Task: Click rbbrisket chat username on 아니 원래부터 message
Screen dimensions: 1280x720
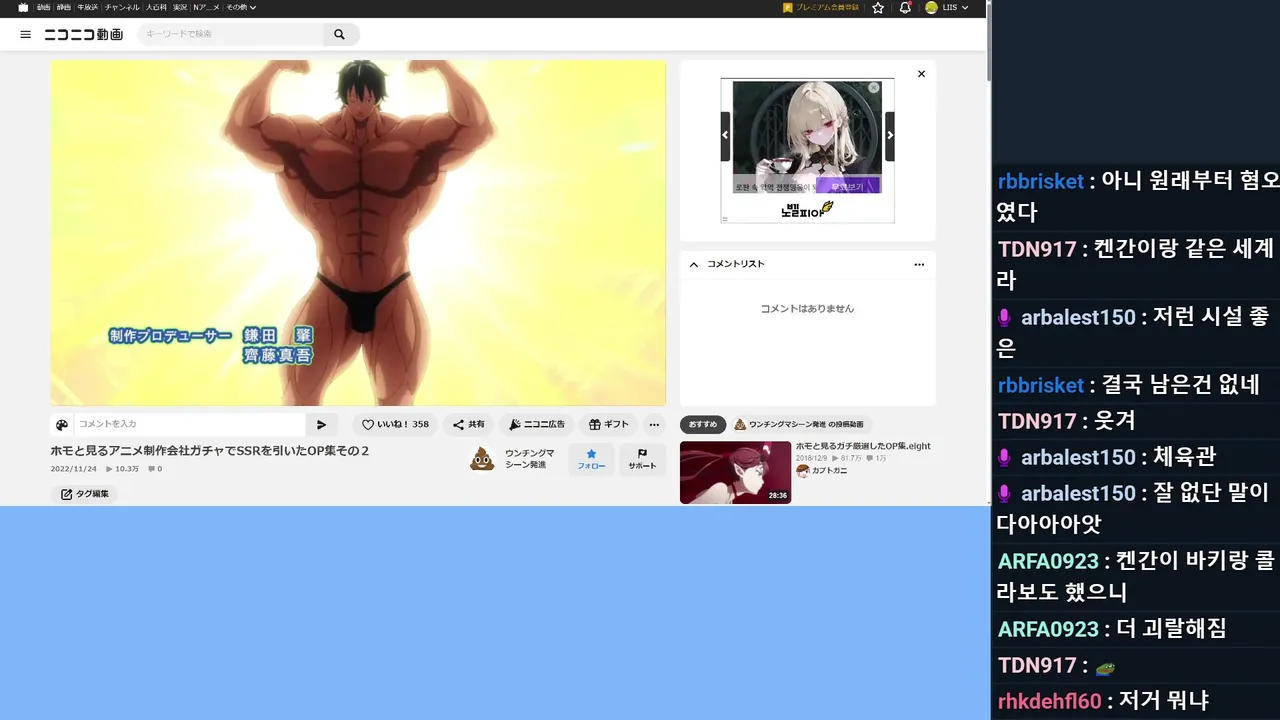Action: coord(1041,181)
